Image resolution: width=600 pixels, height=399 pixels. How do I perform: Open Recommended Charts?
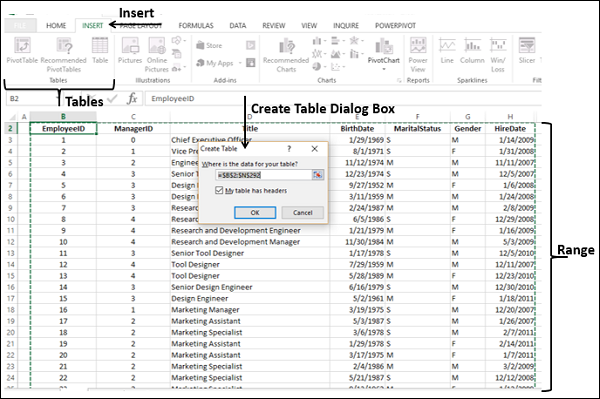(286, 55)
